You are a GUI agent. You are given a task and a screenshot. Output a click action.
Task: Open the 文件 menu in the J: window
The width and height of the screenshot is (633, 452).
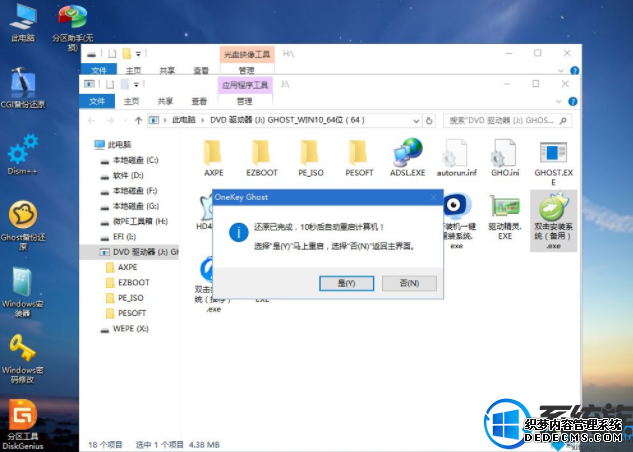pos(97,101)
